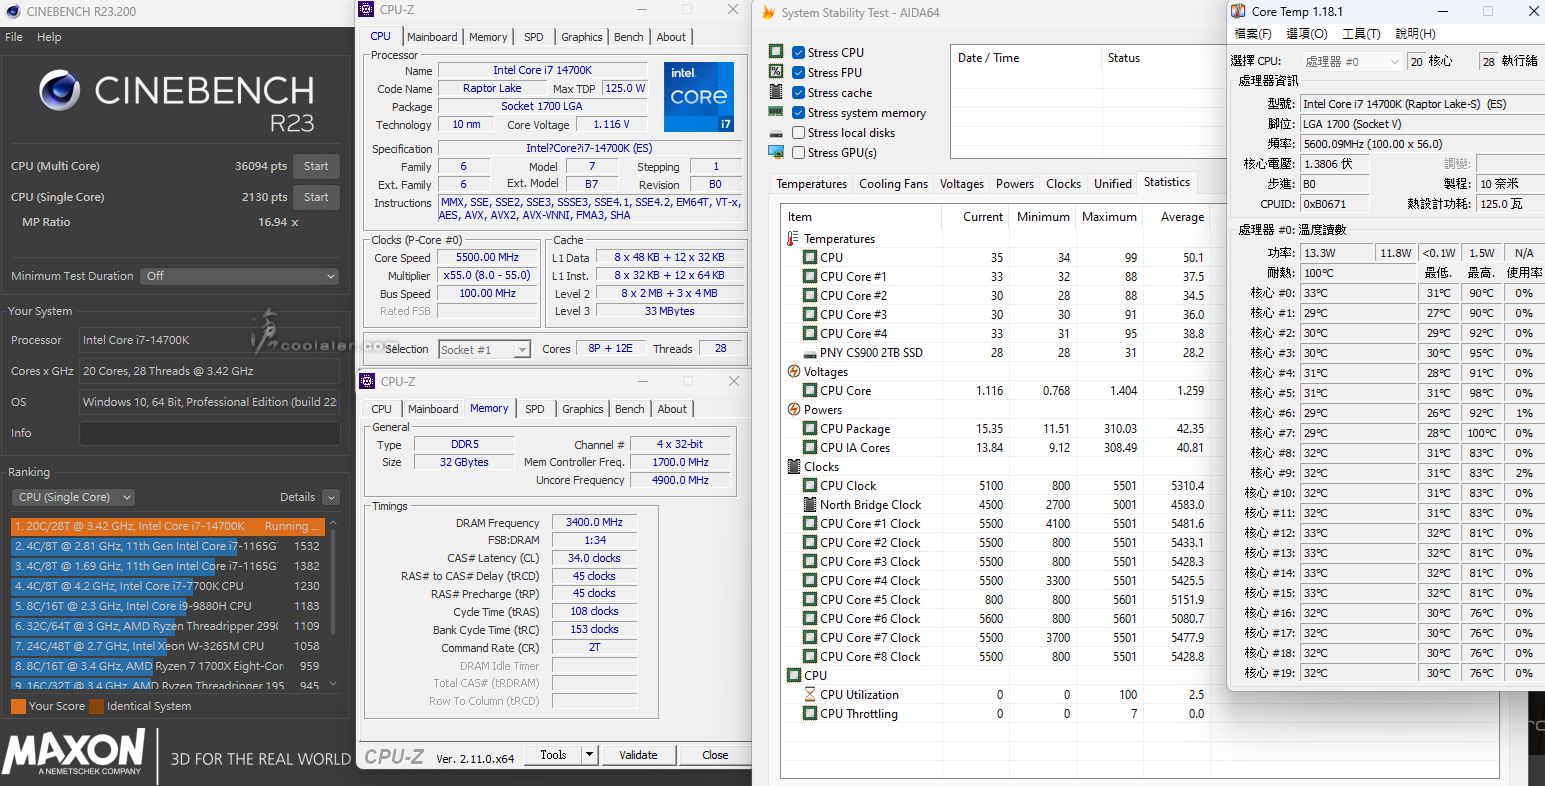This screenshot has height=786, width=1545.
Task: Select the Intel Xeon W-3265M ranking entry
Action: [x=168, y=646]
